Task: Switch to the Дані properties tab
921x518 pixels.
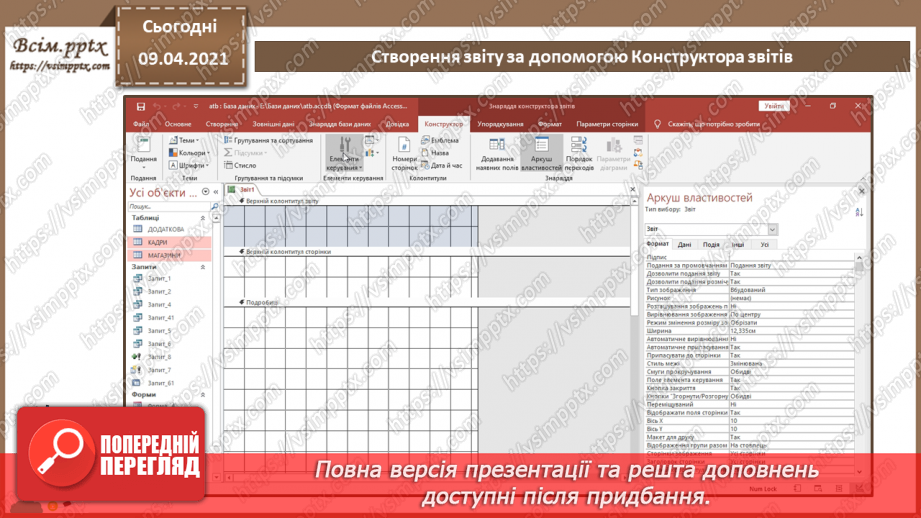Action: (684, 244)
